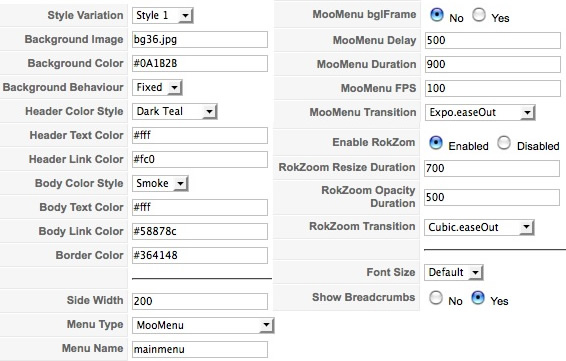566x361 pixels.
Task: Click the Show Breadcrumbs label
Action: (x=363, y=297)
